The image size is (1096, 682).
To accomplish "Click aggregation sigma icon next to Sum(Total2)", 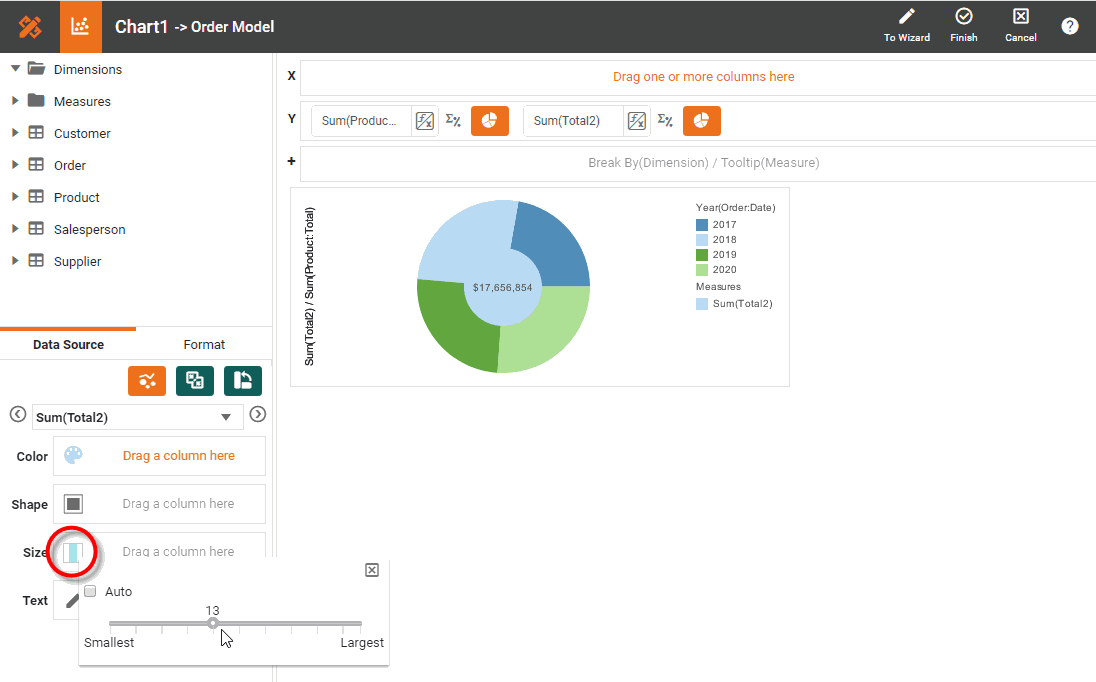I will (x=665, y=121).
